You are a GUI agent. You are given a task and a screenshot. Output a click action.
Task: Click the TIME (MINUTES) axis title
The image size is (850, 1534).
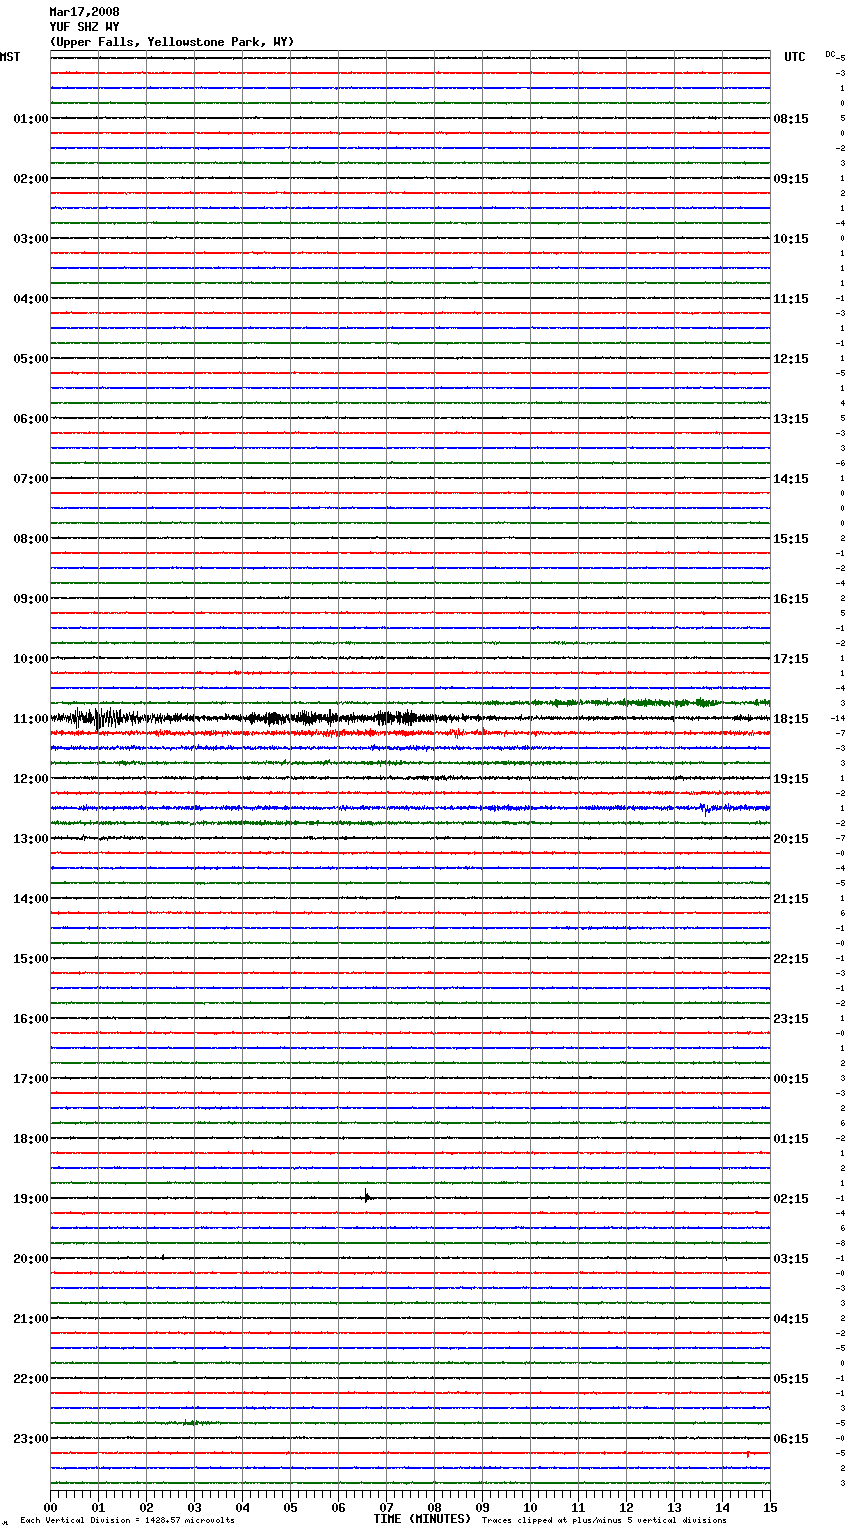click(x=422, y=1519)
